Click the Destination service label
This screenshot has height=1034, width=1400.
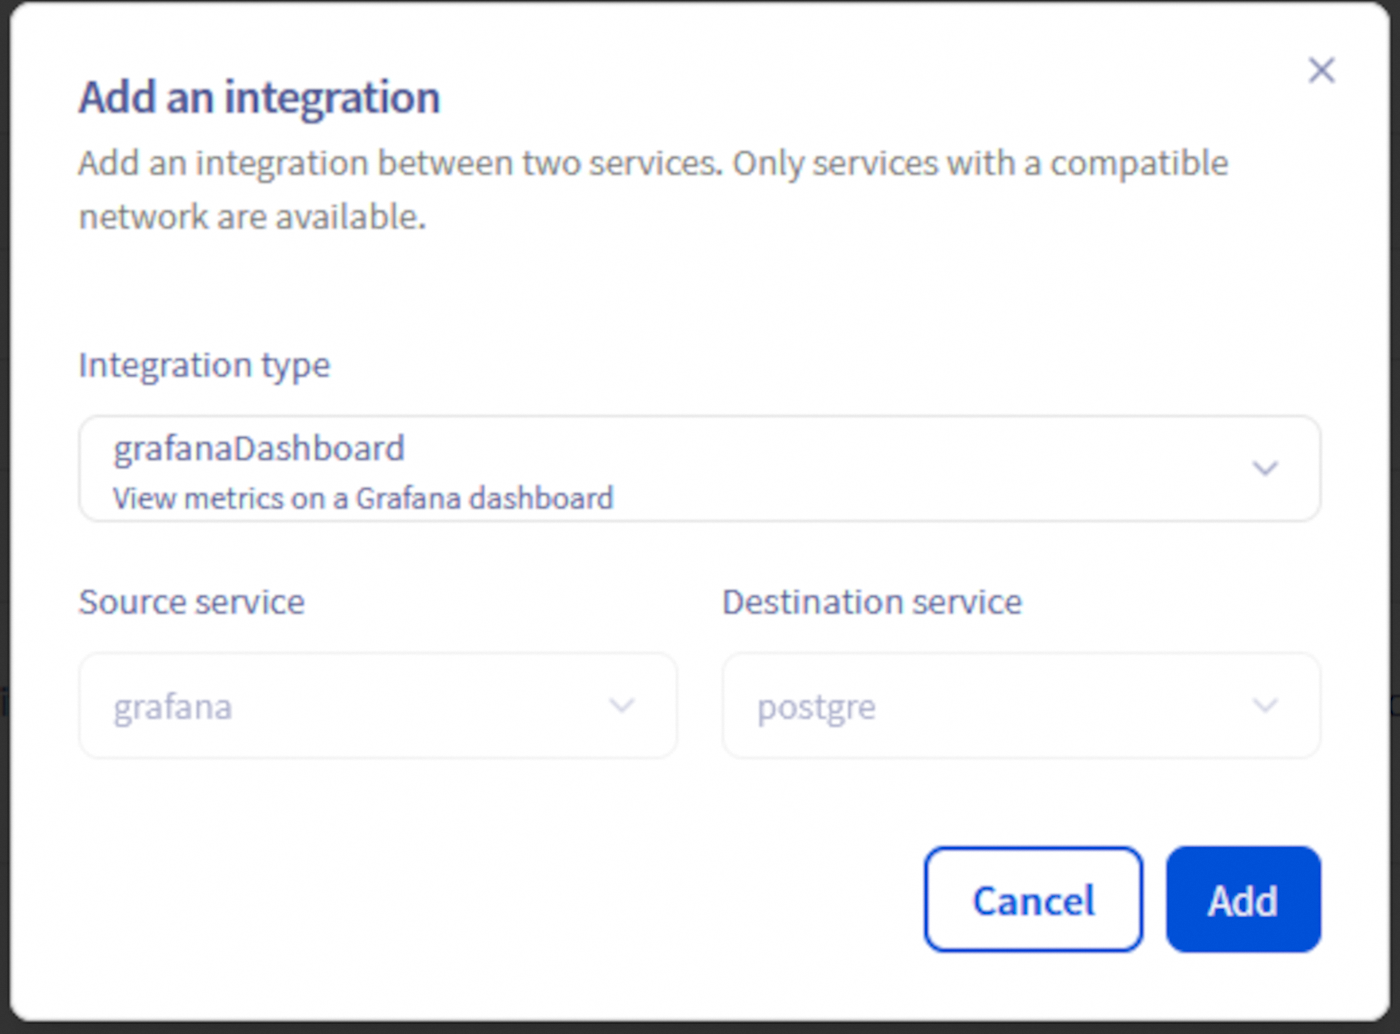[x=871, y=601]
